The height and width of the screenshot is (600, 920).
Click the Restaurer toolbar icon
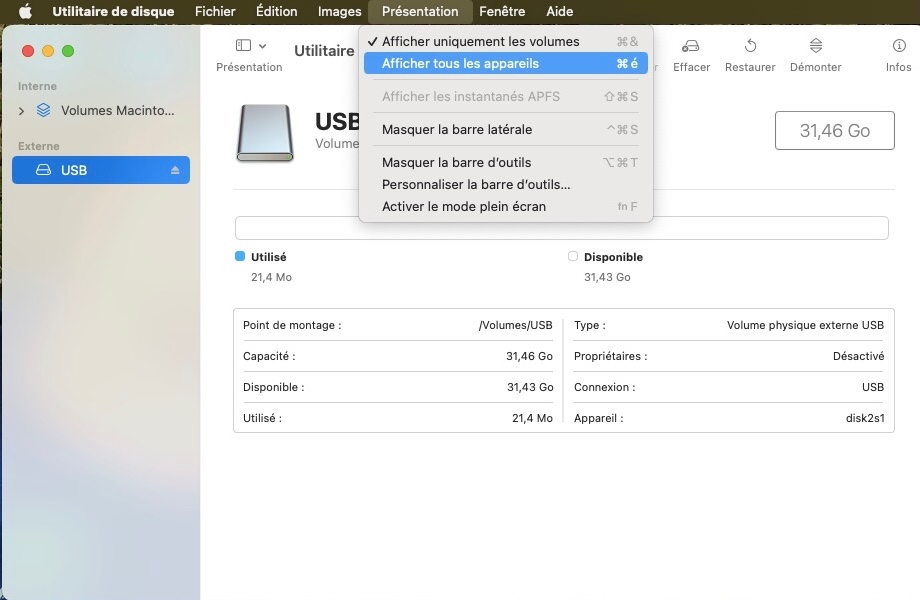point(750,47)
